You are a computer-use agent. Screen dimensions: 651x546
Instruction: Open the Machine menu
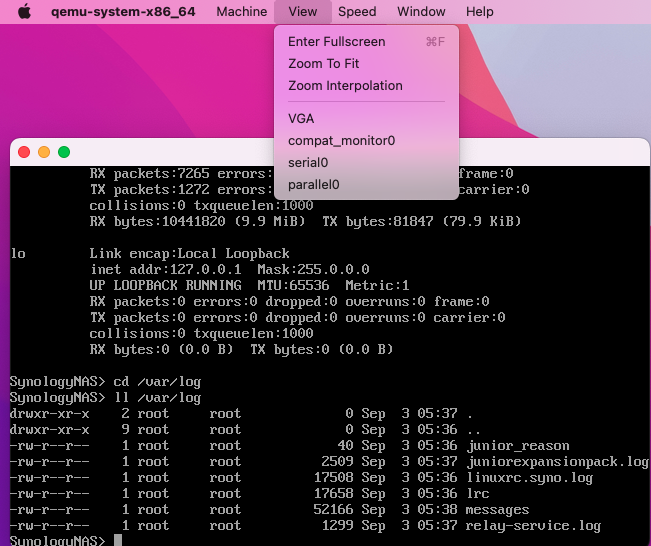point(242,12)
